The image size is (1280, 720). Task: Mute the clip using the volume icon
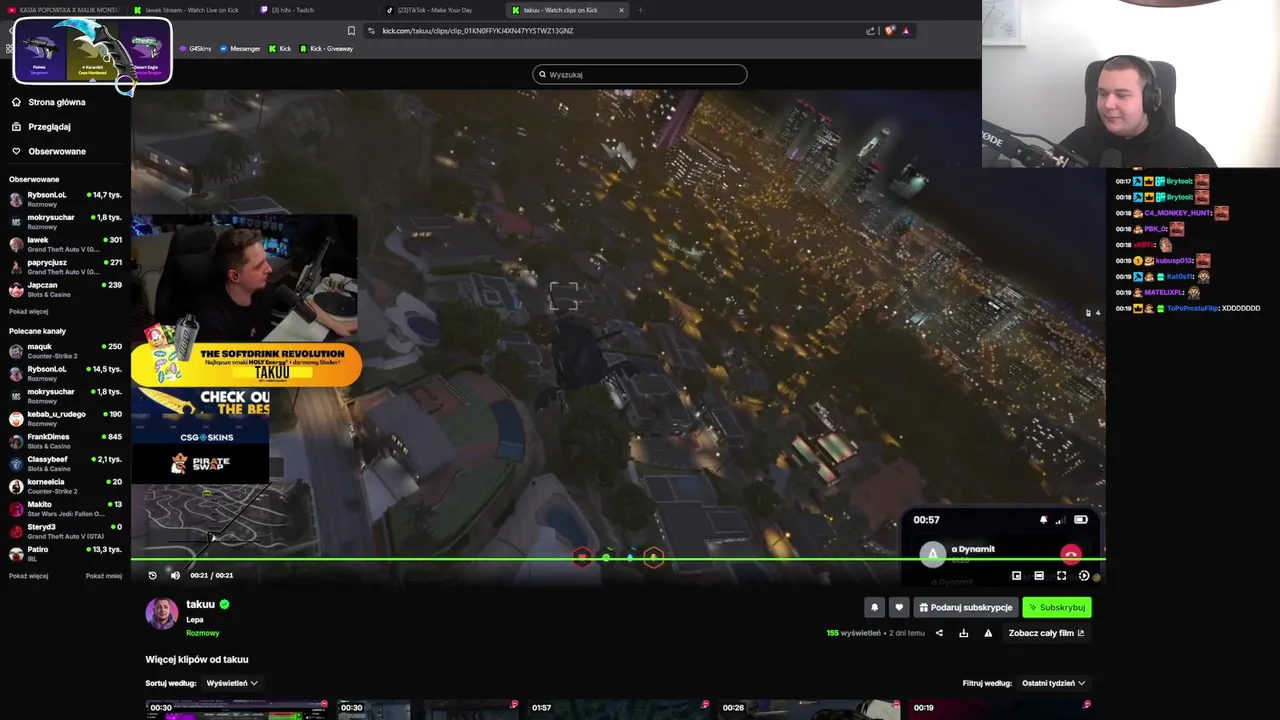pos(175,575)
